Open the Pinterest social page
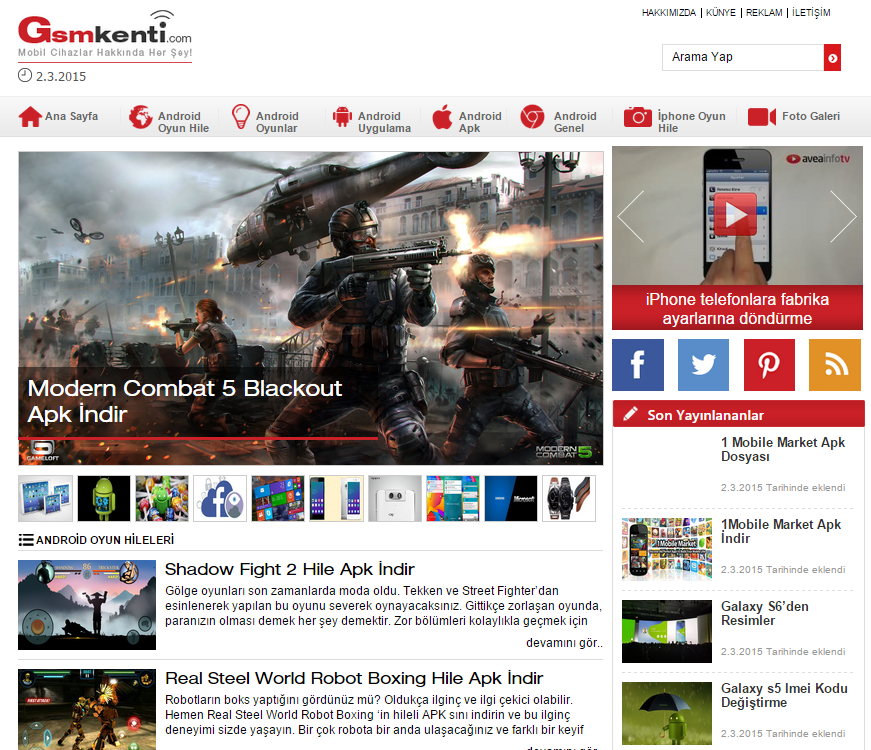This screenshot has height=750, width=871. (769, 365)
